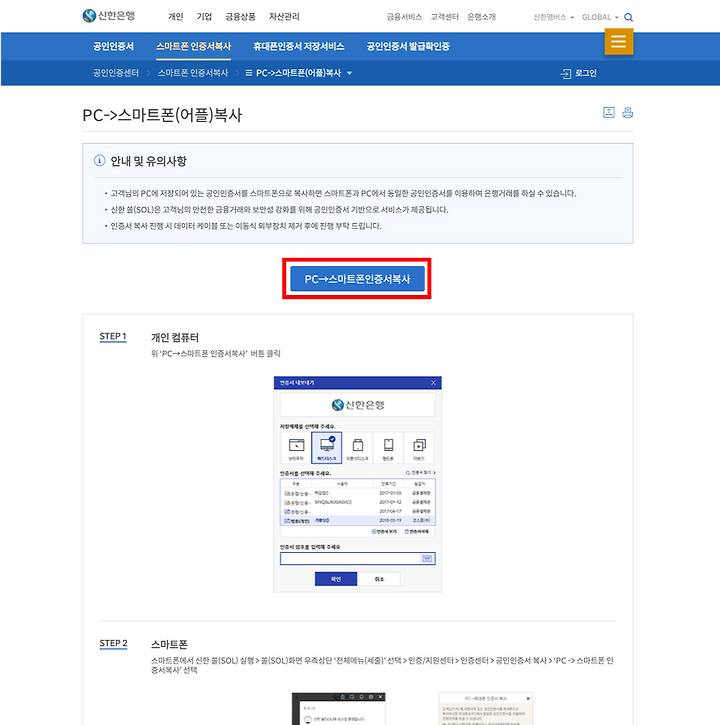Viewport: 720px width, 725px height.
Task: Click the Shinhan Bank logo
Action: [109, 16]
